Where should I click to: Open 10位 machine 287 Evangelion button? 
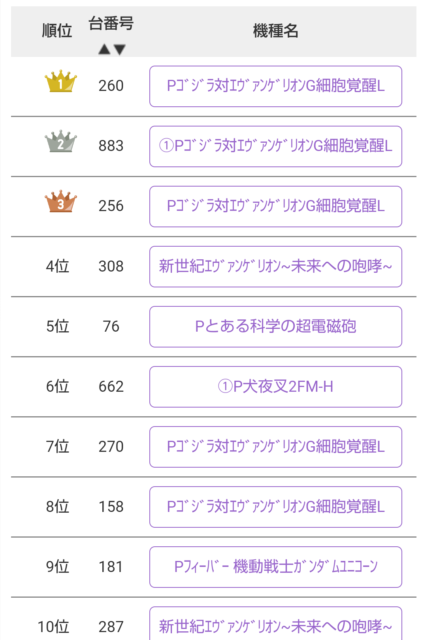point(275,624)
